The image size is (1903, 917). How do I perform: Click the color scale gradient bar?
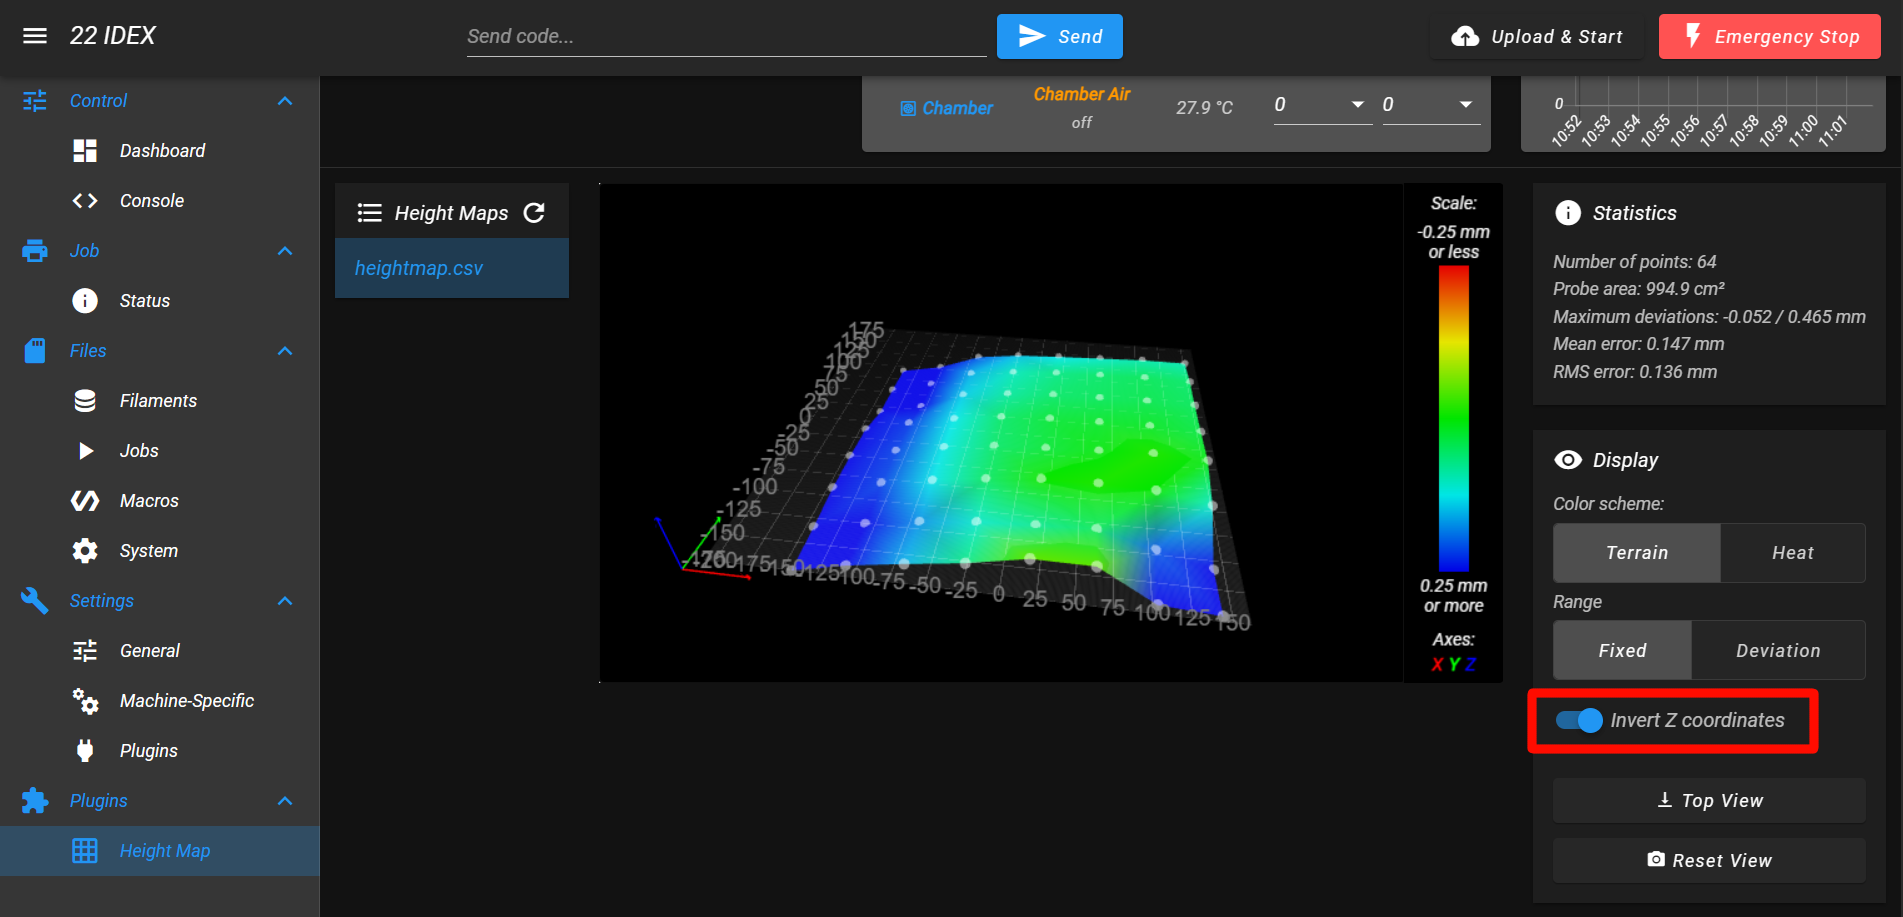pos(1454,420)
